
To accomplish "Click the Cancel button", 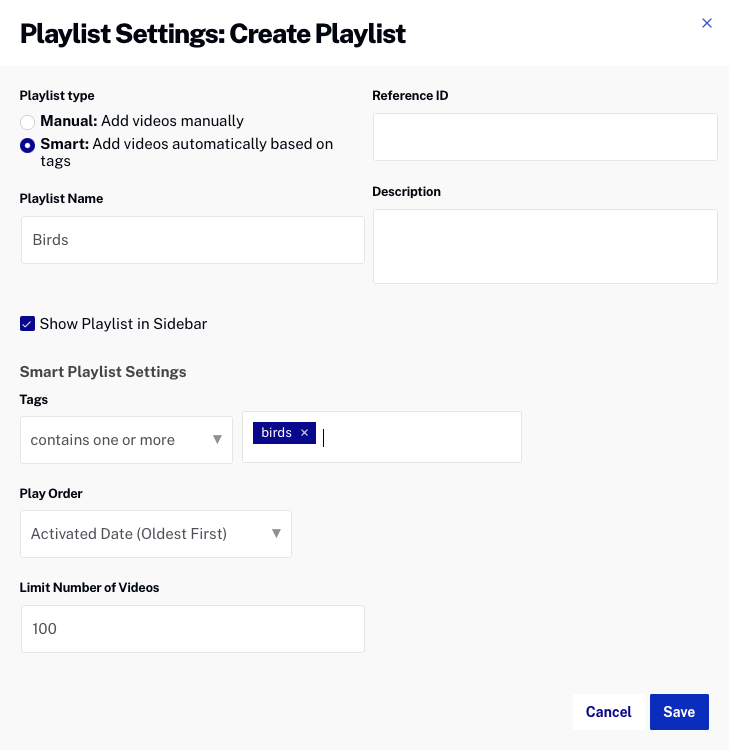I will (x=608, y=712).
